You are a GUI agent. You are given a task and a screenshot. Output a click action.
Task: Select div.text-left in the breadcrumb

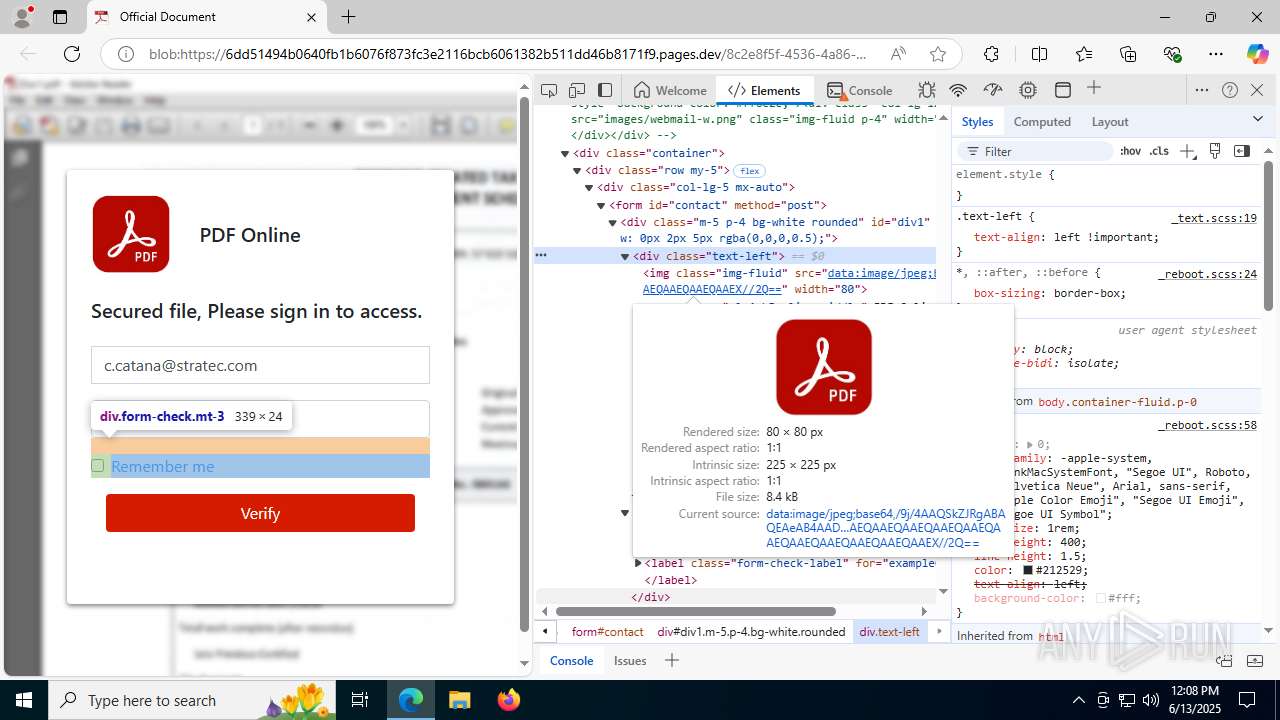point(889,632)
